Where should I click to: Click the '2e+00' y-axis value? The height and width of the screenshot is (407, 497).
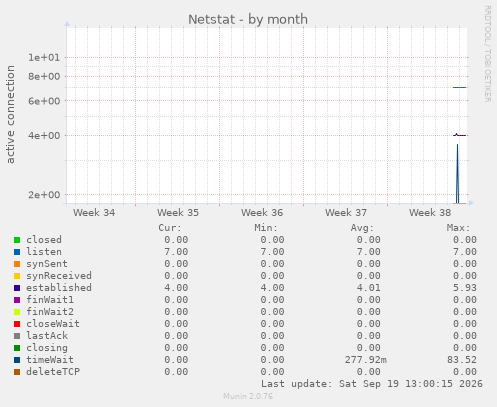(44, 195)
